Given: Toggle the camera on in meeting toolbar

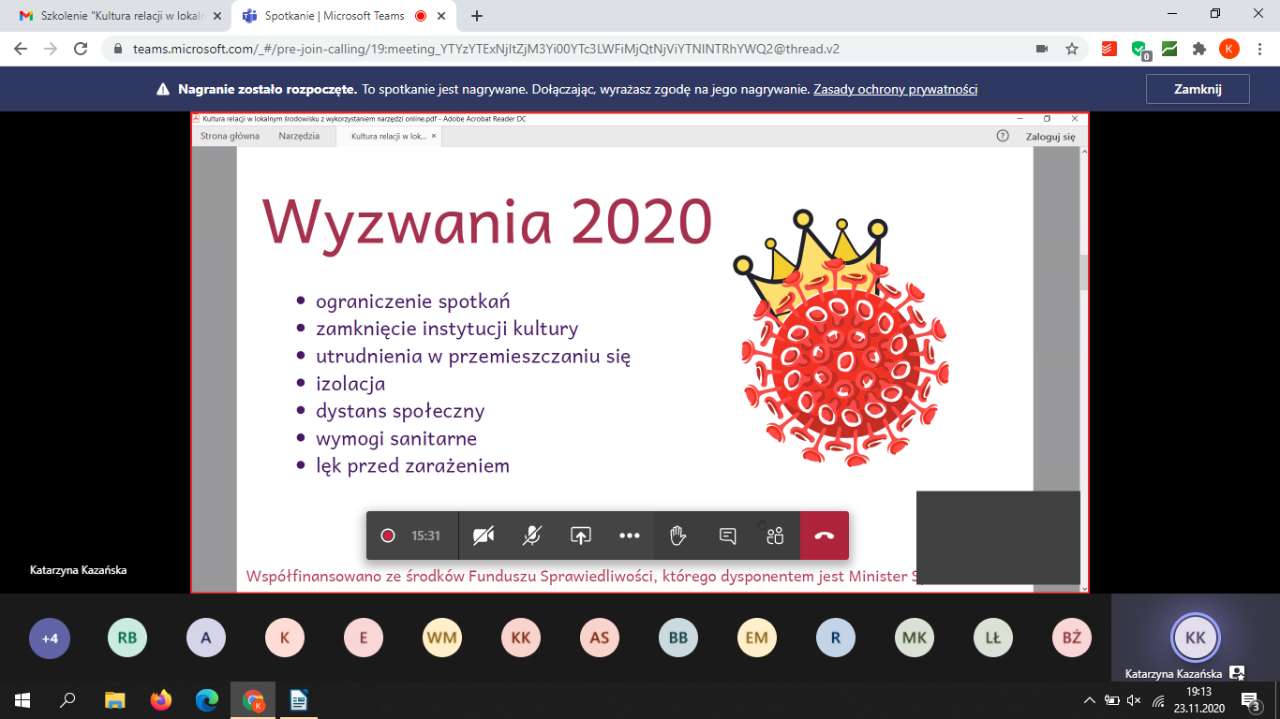Looking at the screenshot, I should point(483,535).
